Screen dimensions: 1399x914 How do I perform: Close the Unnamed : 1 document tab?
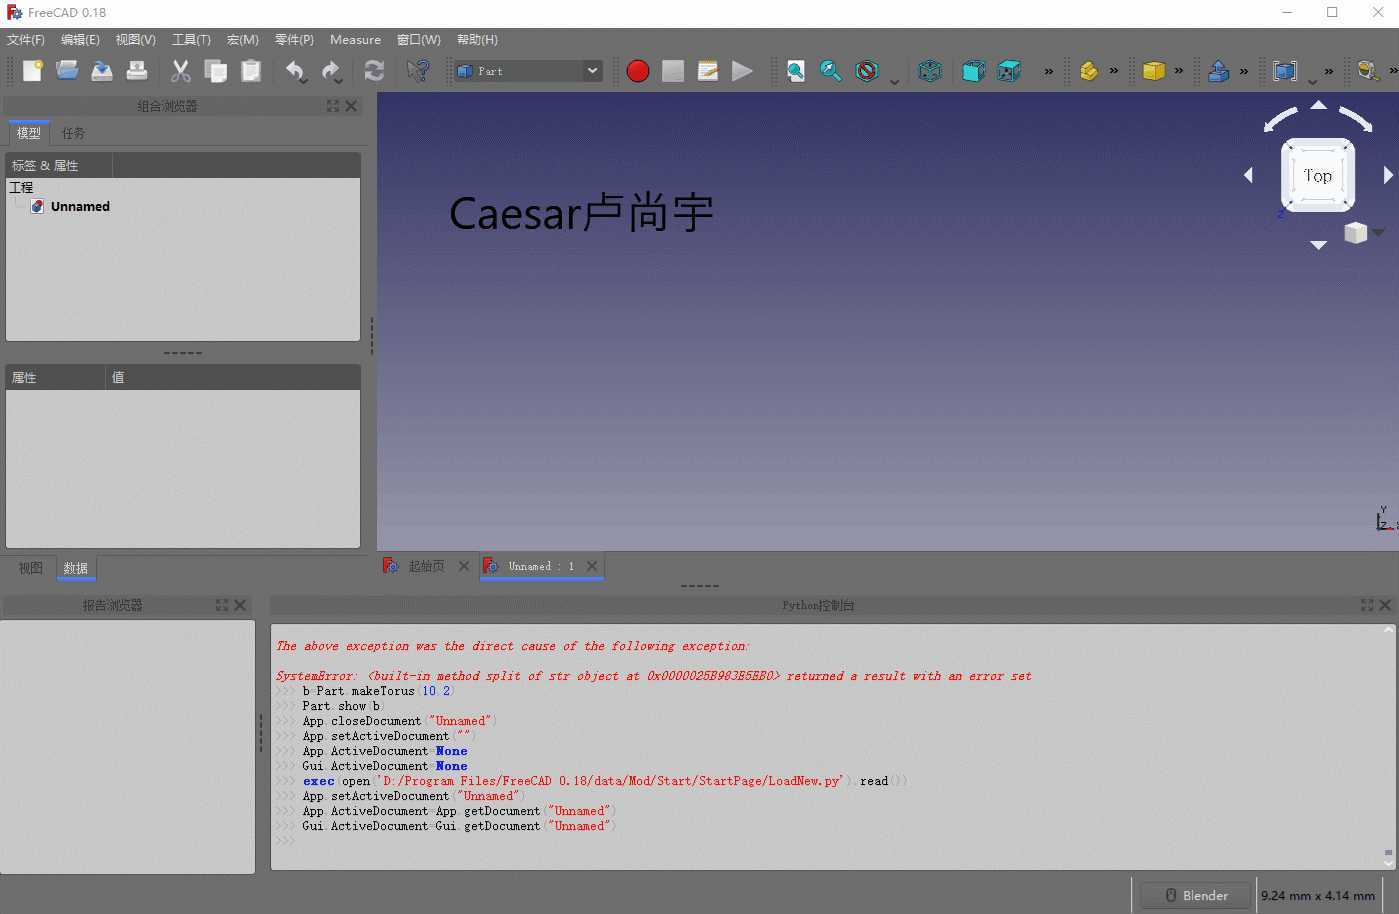click(x=592, y=566)
